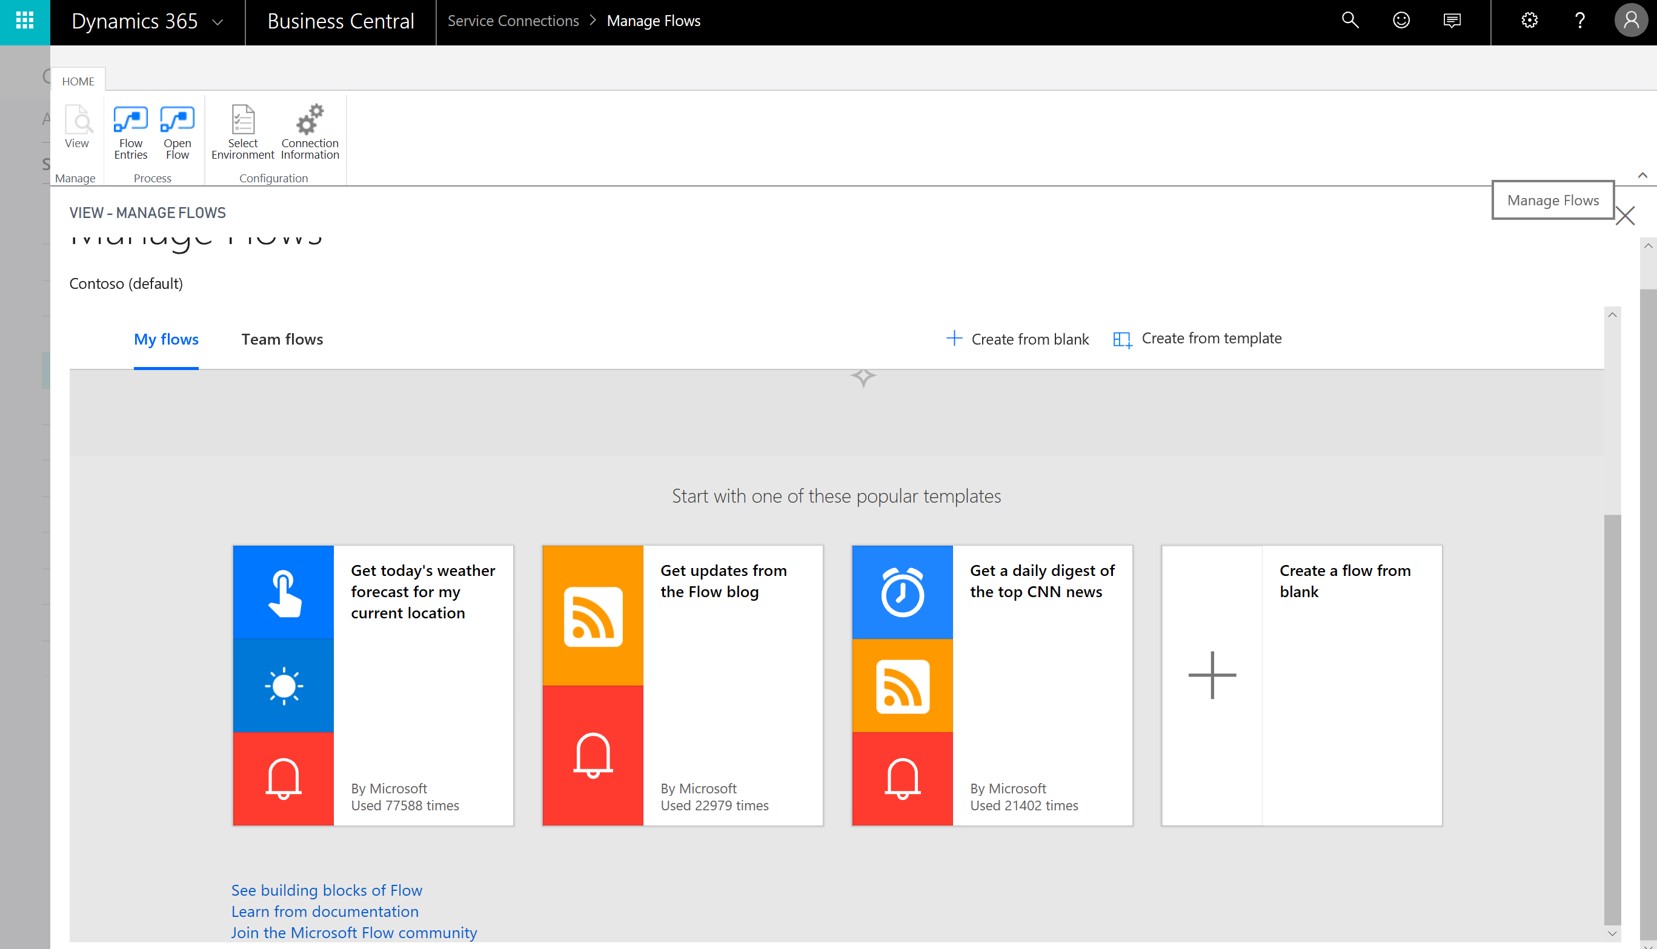This screenshot has width=1657, height=949.
Task: Click Create from template button
Action: tap(1197, 339)
